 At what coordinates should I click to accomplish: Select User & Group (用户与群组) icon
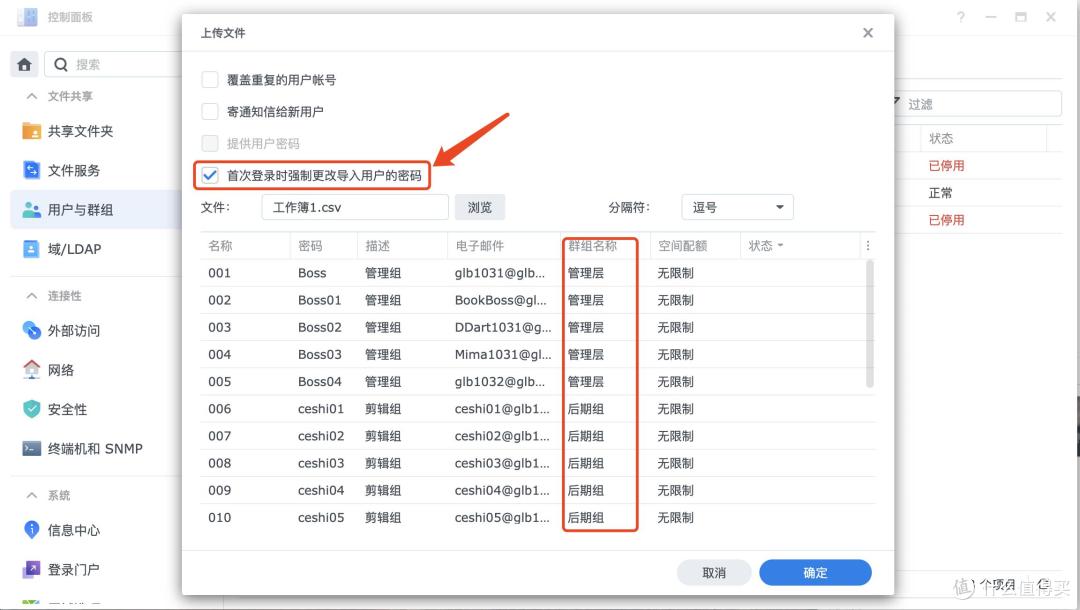[x=32, y=209]
